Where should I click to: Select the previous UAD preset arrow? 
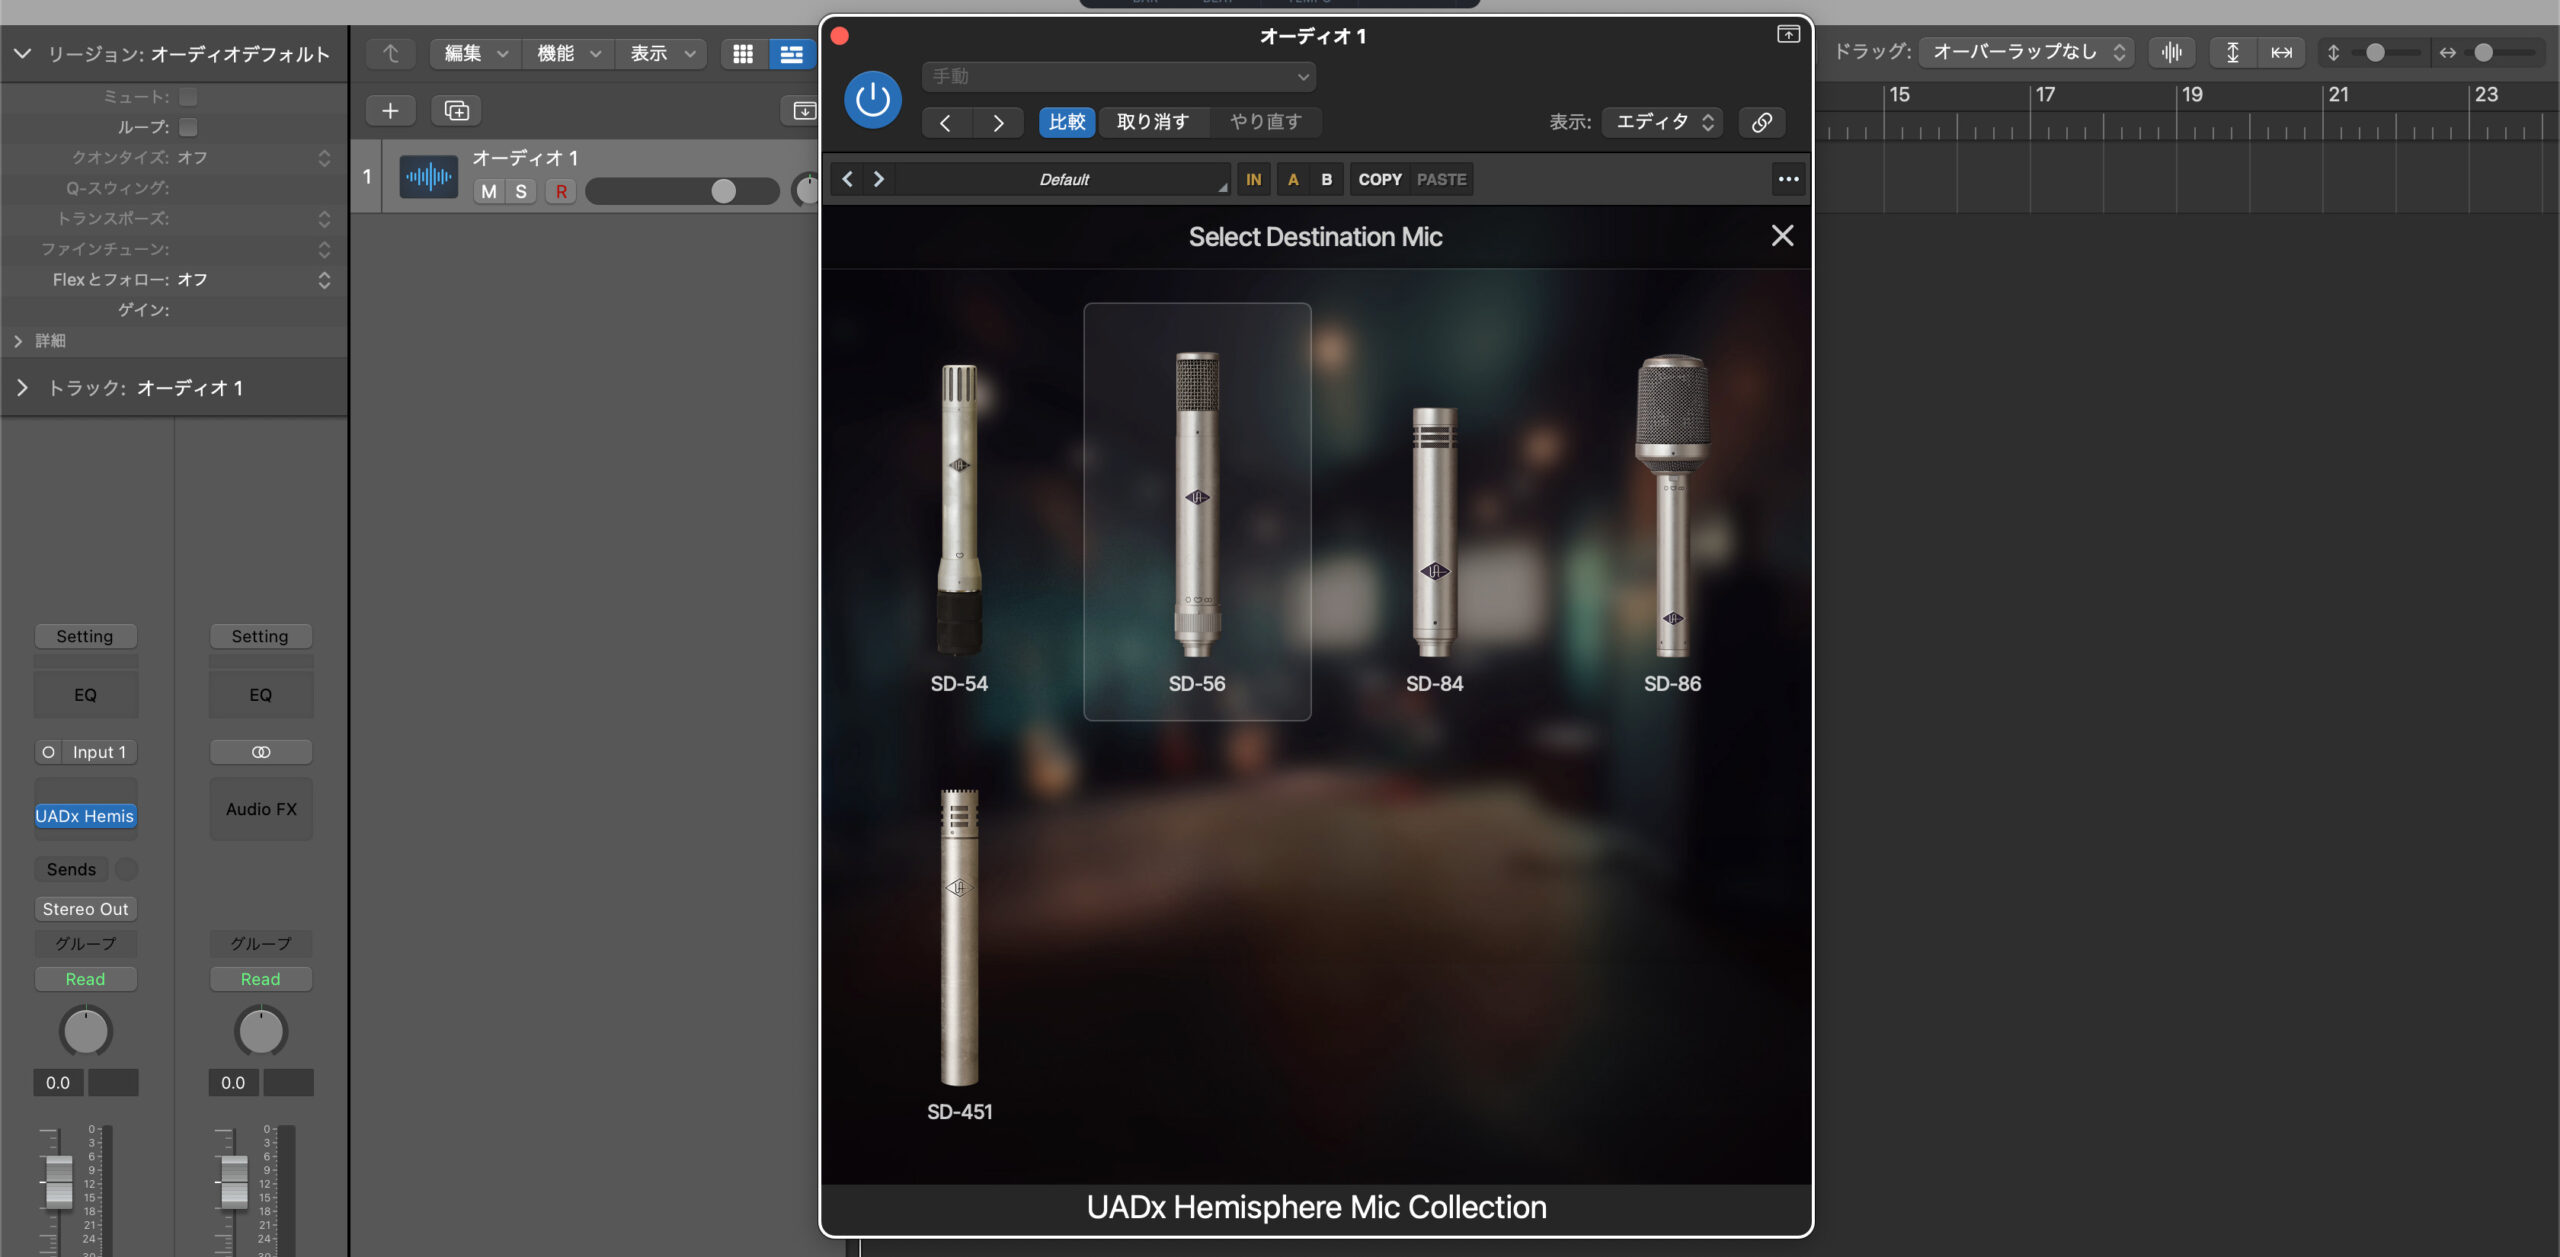(848, 179)
